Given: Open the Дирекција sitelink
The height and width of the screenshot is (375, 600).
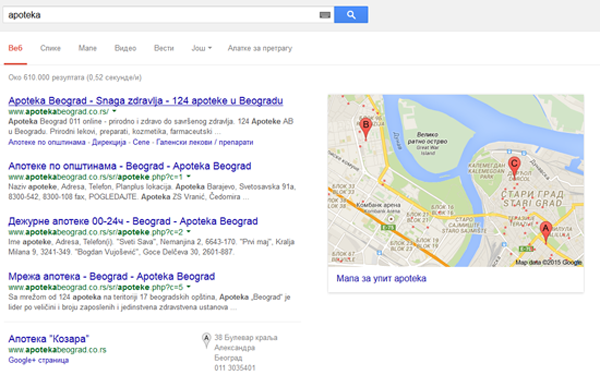Looking at the screenshot, I should (109, 142).
